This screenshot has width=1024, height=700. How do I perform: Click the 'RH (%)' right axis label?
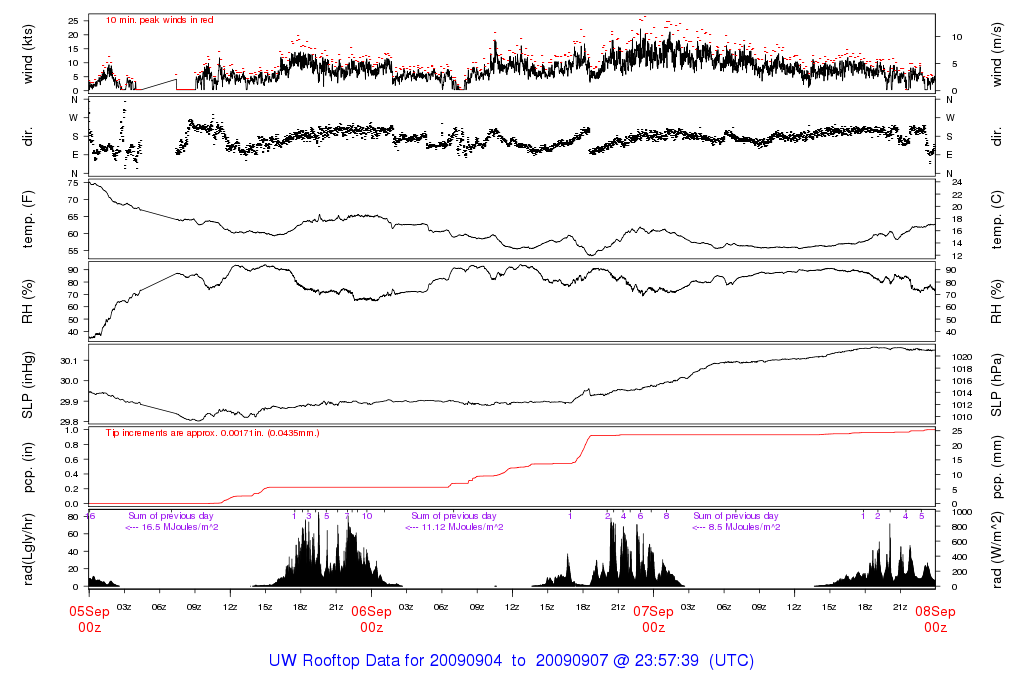(997, 302)
